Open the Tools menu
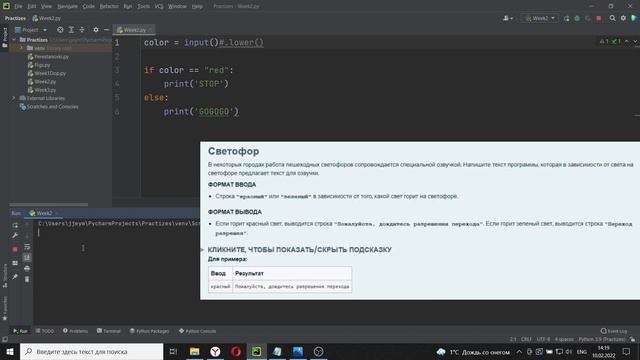640x360 pixels. point(143,6)
